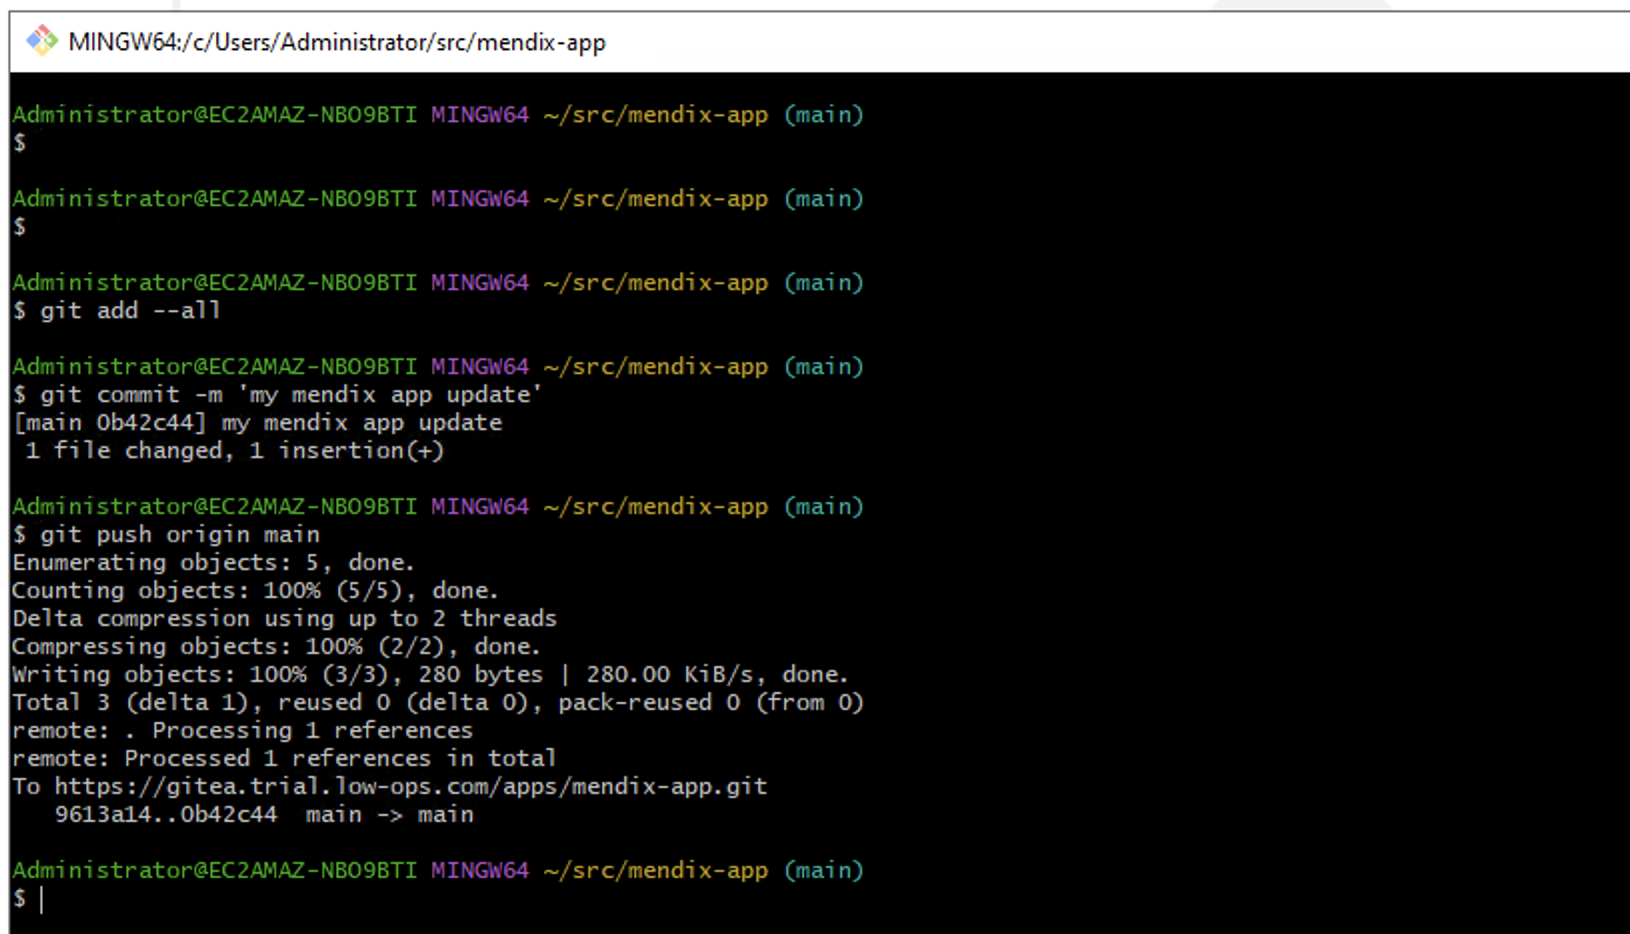Click the 'main -> main' branch update text
Image resolution: width=1630 pixels, height=934 pixels.
pos(389,814)
